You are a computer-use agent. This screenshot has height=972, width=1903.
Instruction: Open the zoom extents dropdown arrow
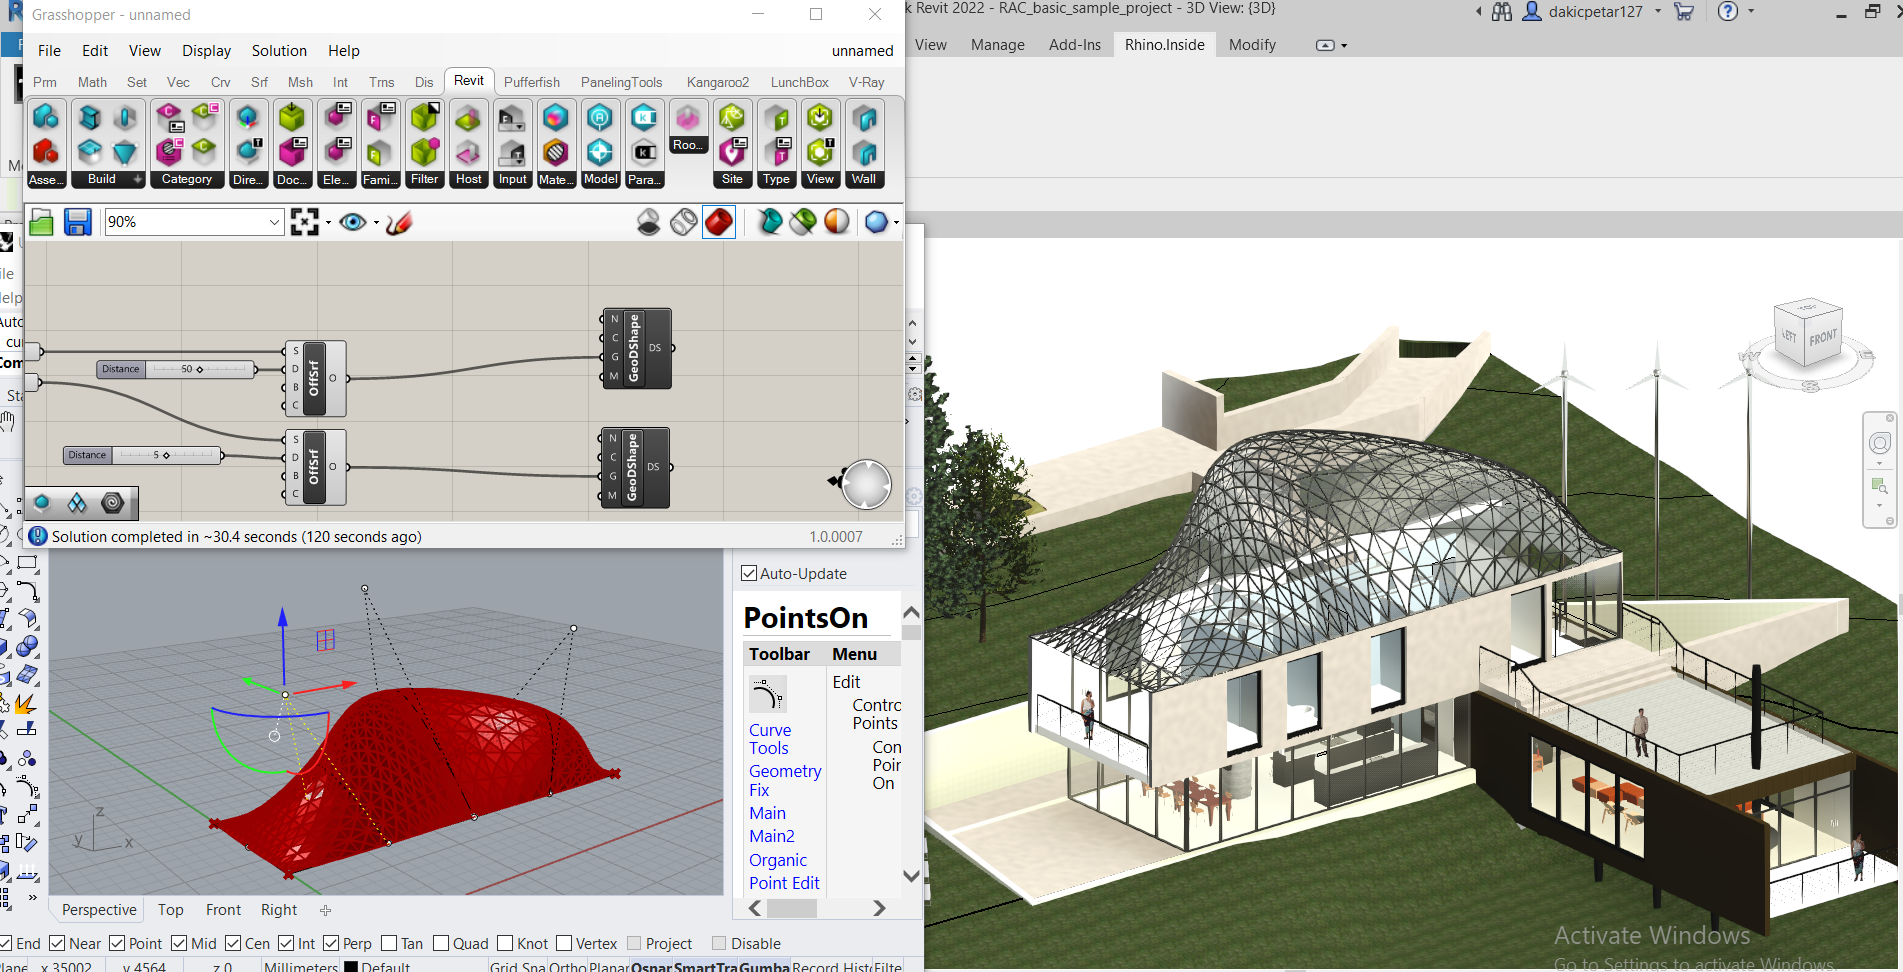(328, 222)
